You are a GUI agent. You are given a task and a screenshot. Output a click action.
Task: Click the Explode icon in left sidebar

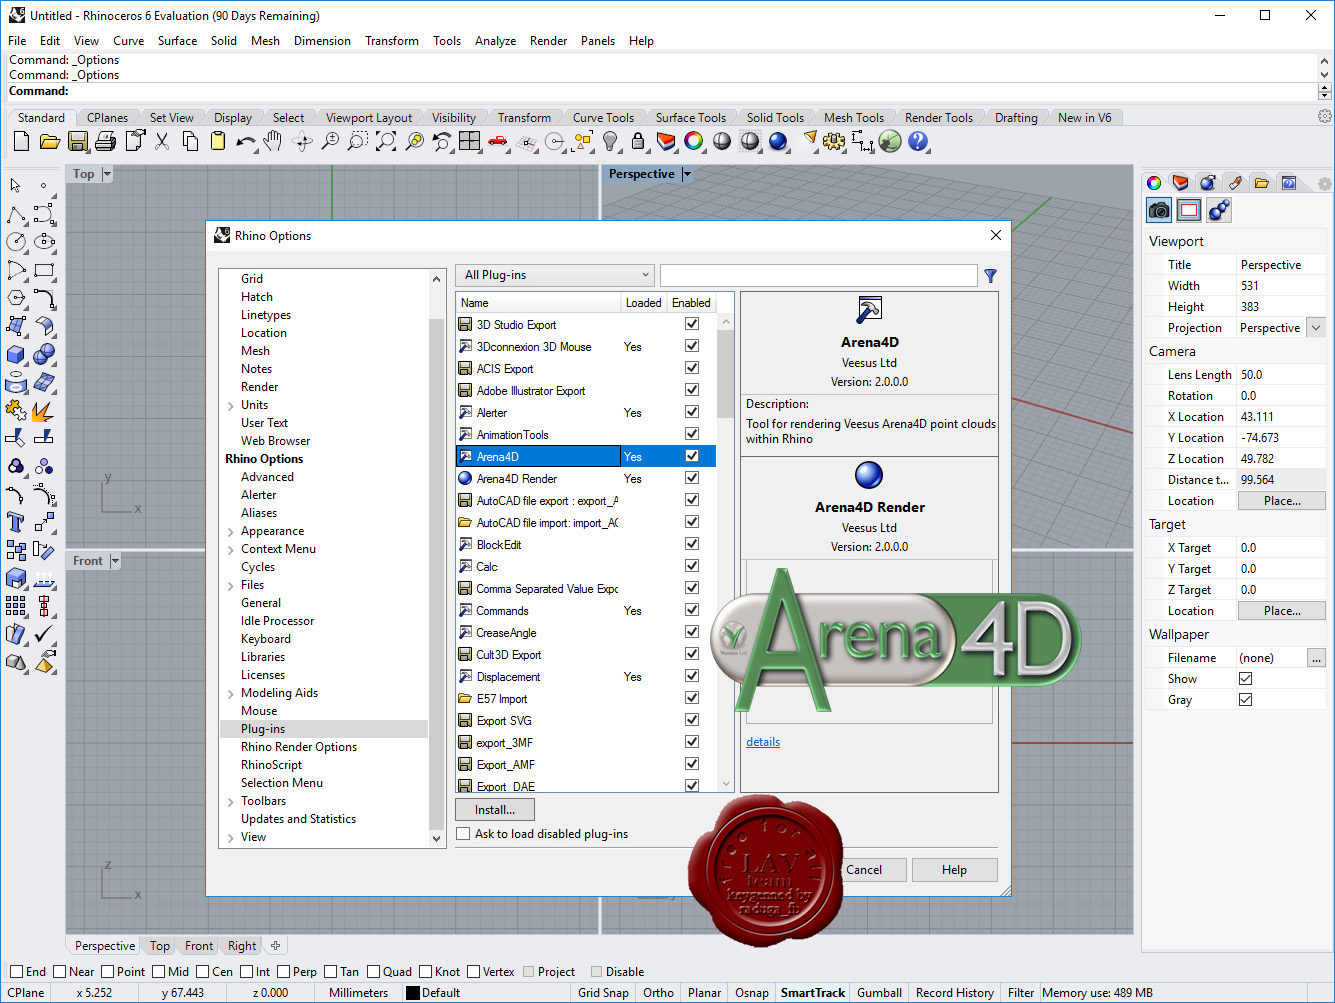pyautogui.click(x=44, y=410)
